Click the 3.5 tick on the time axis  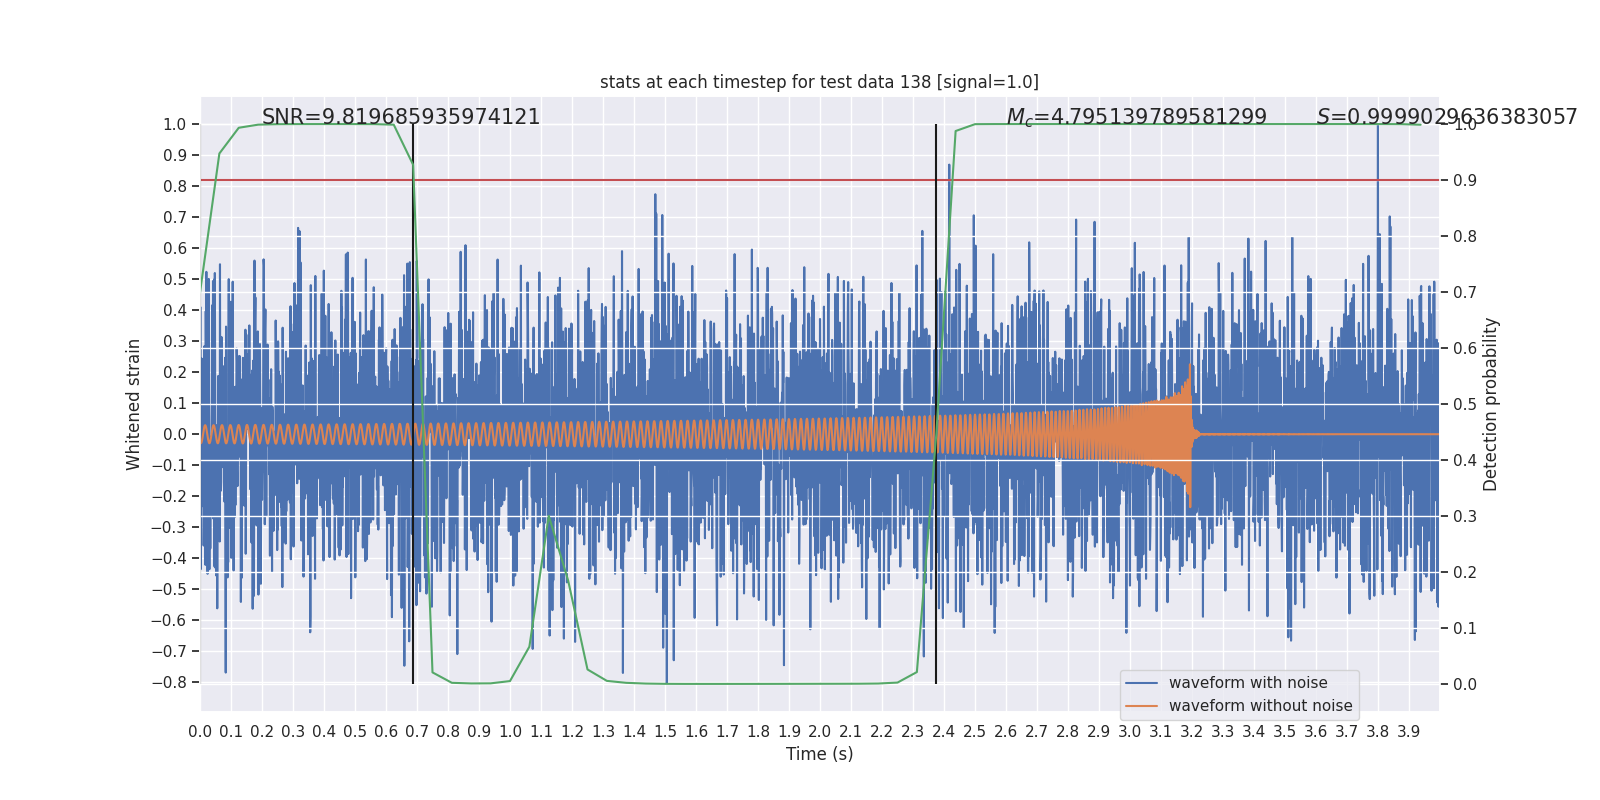(1285, 732)
